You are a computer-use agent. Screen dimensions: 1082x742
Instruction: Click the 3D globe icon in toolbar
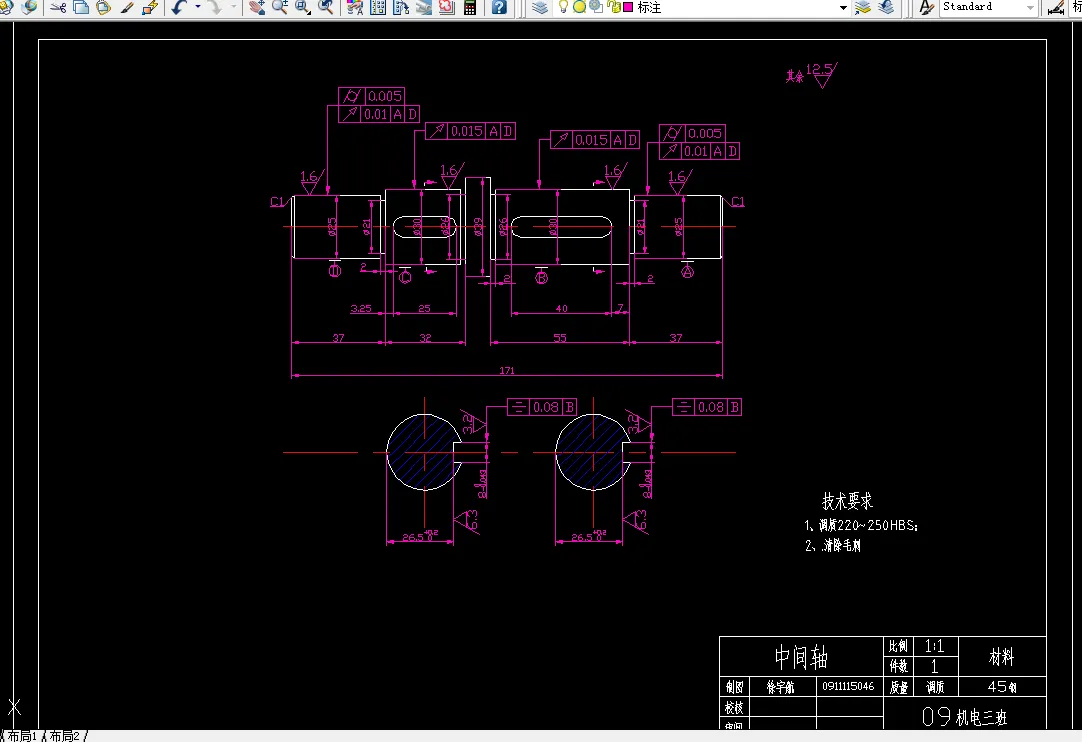tap(30, 8)
